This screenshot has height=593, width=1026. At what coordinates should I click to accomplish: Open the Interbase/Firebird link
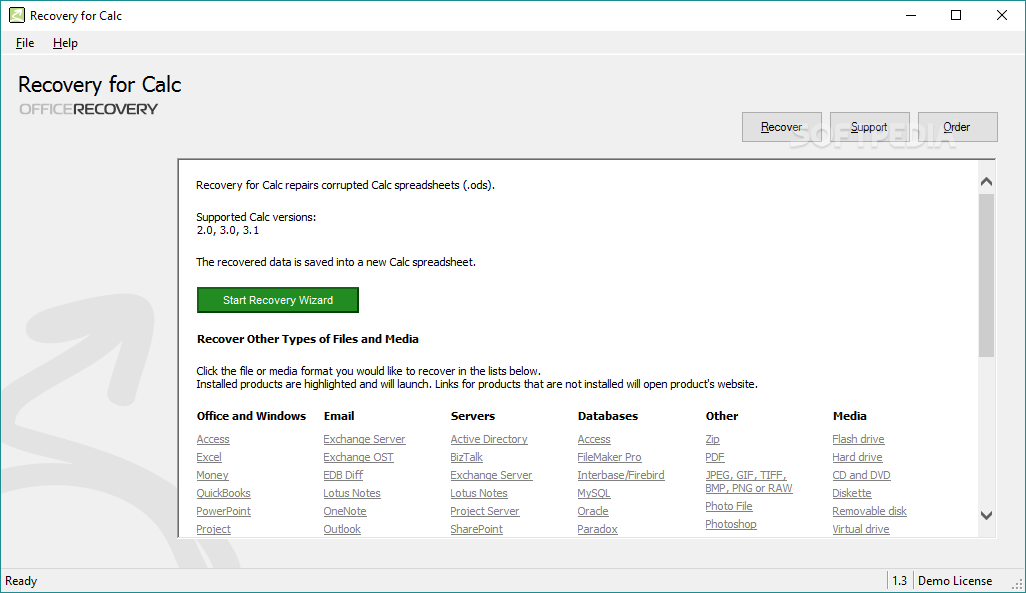[620, 475]
